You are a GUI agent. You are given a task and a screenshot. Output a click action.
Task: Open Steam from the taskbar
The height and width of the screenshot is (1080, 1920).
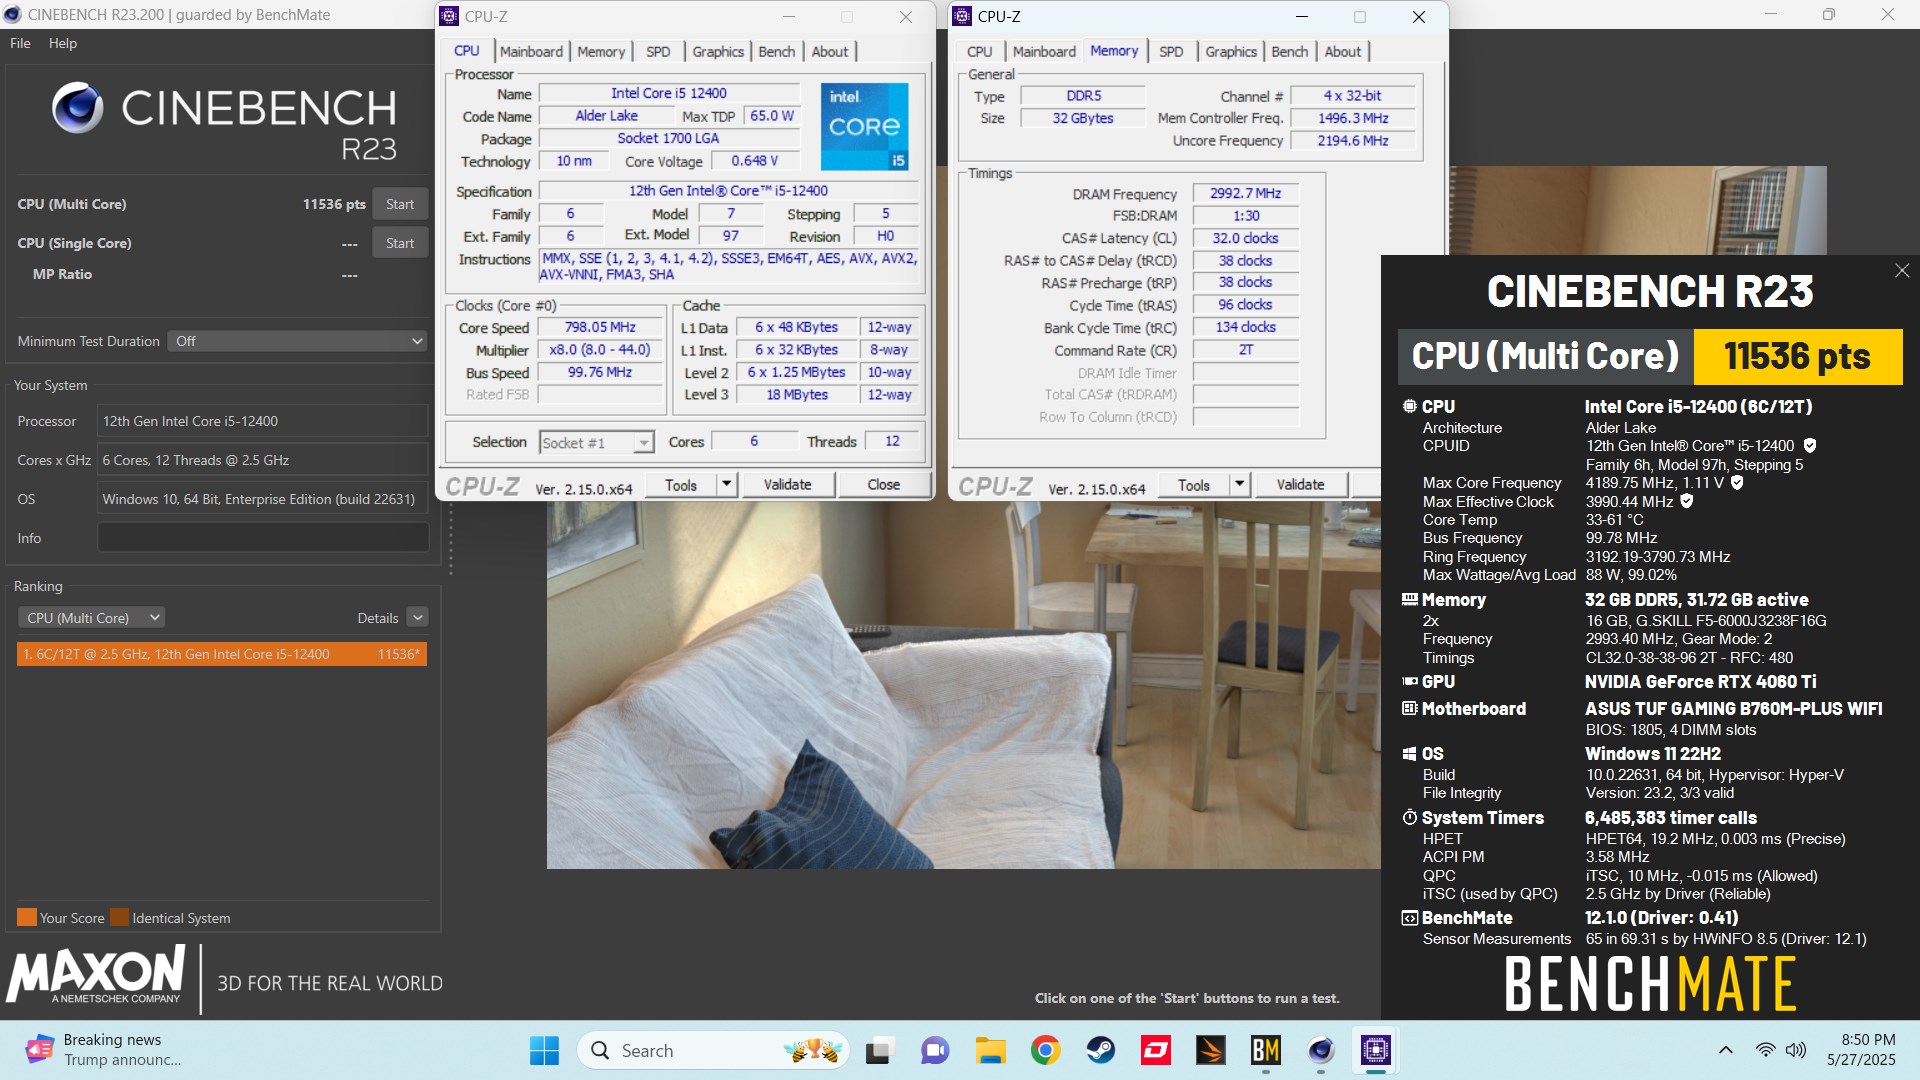tap(1100, 1050)
